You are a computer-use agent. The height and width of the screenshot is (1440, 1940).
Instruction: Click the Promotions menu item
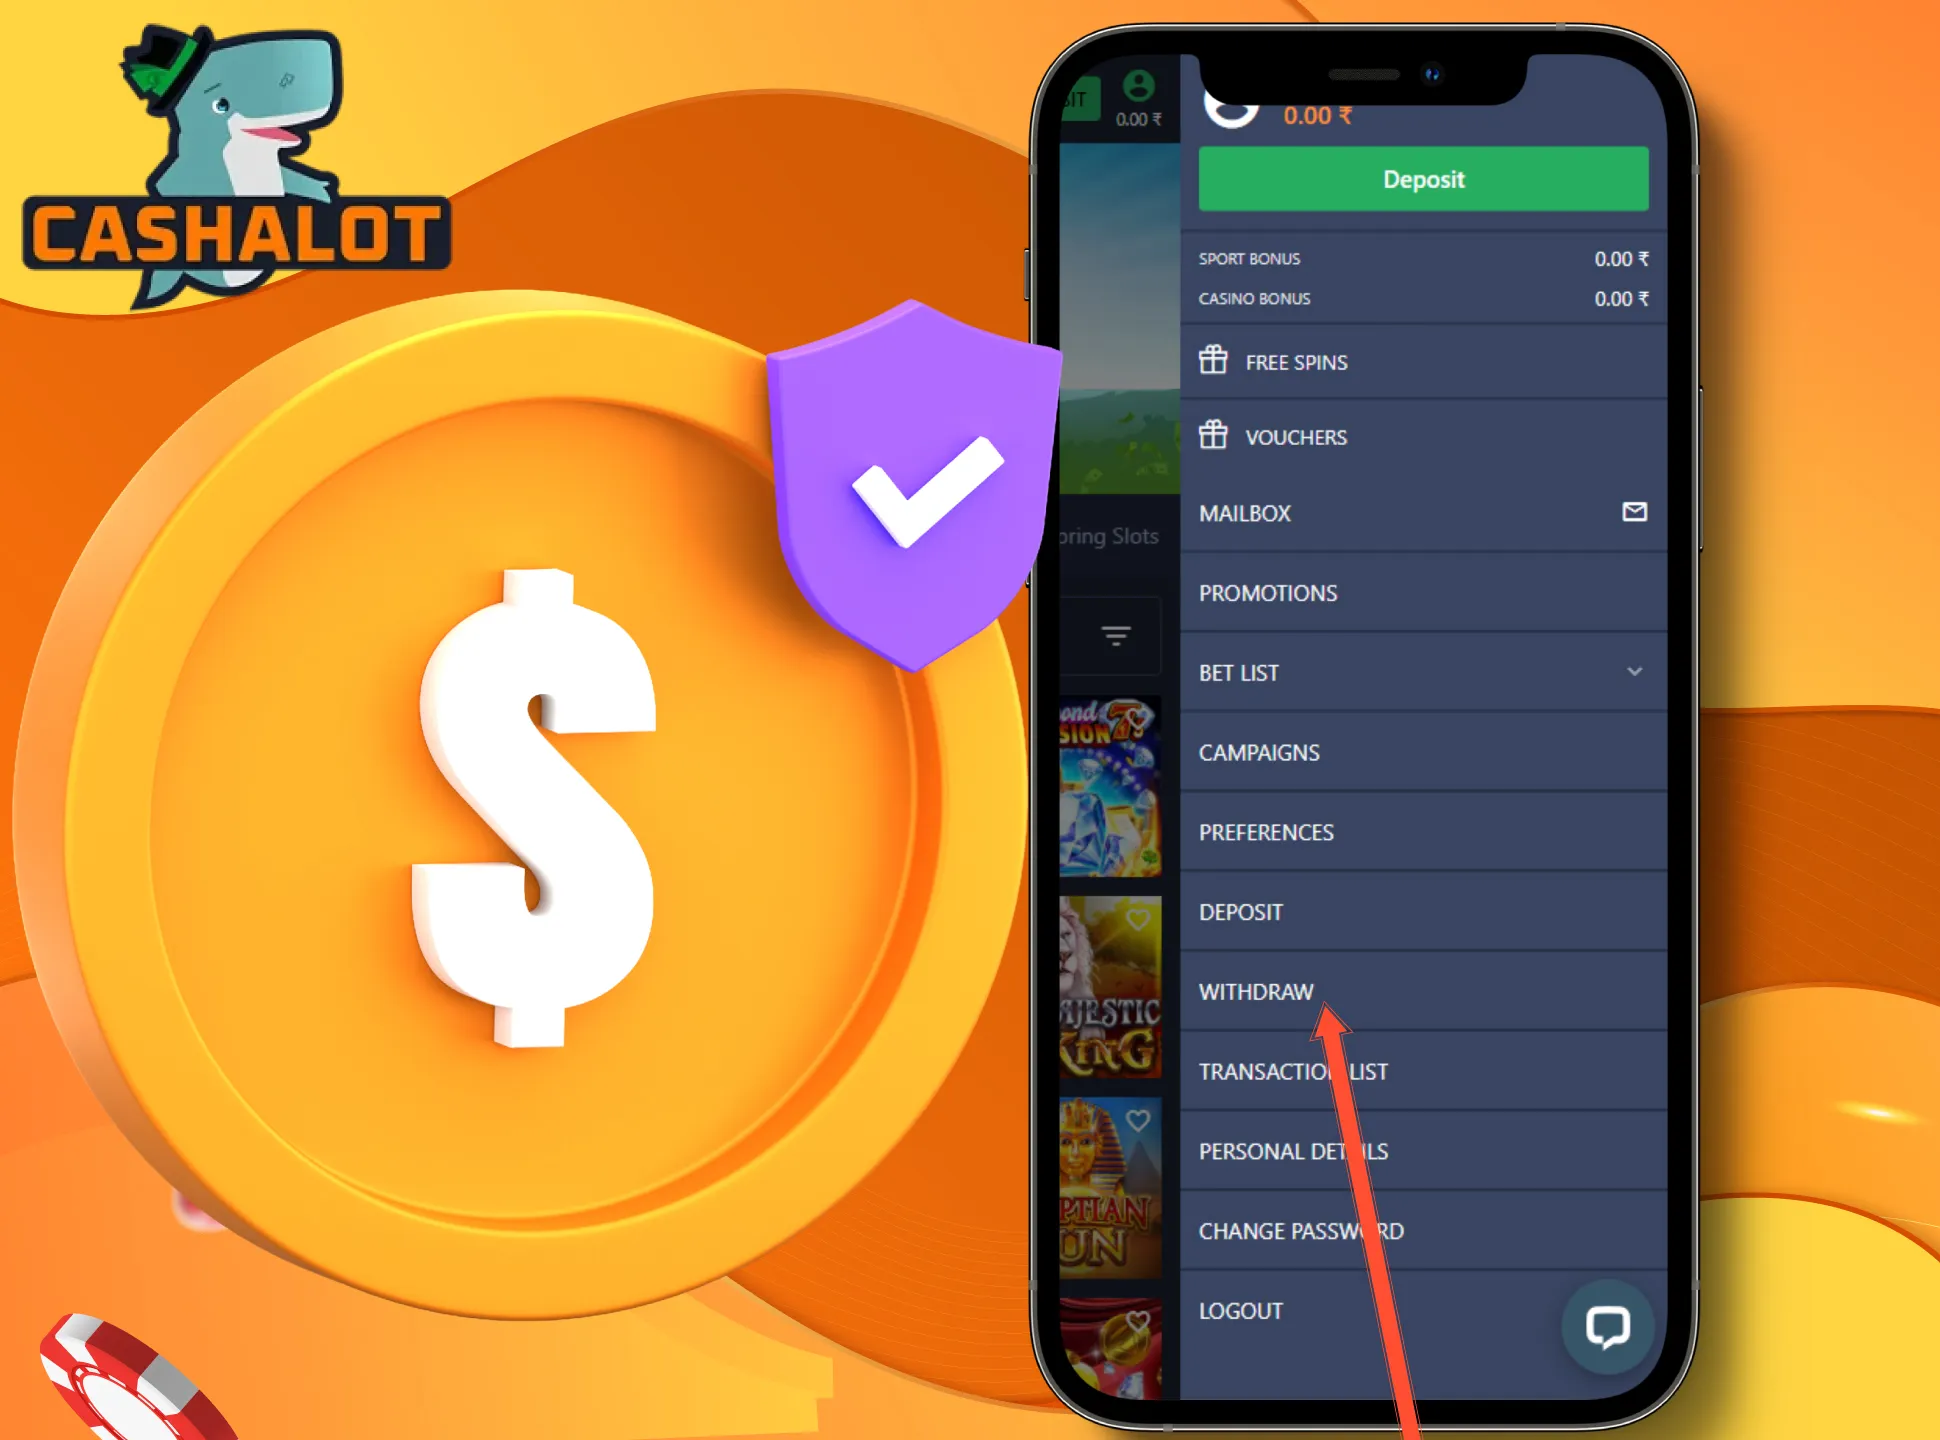[x=1420, y=593]
